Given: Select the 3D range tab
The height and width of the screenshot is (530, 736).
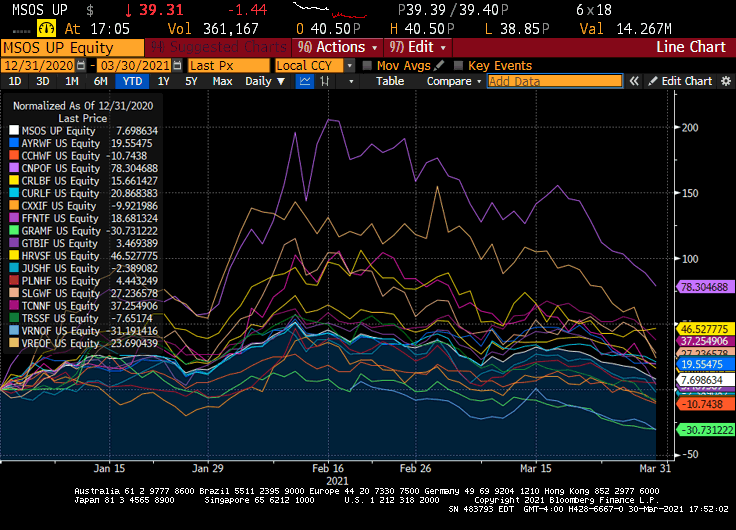Looking at the screenshot, I should 43,81.
